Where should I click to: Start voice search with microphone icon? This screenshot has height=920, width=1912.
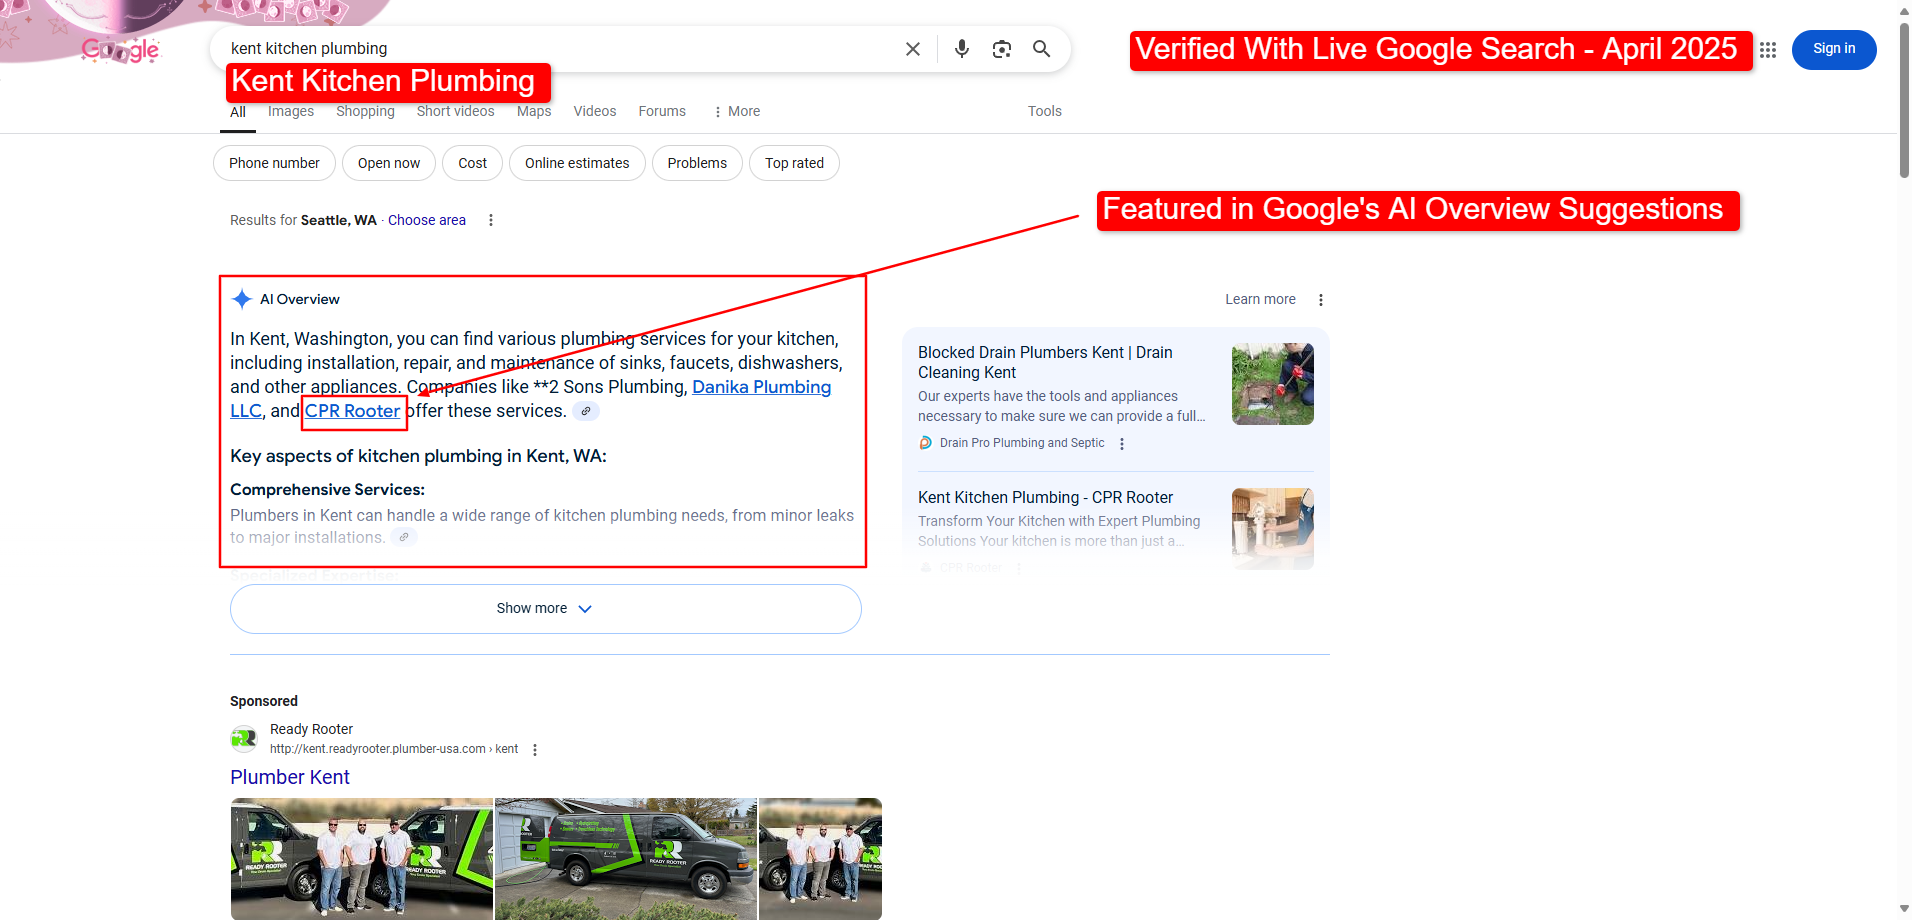[961, 49]
